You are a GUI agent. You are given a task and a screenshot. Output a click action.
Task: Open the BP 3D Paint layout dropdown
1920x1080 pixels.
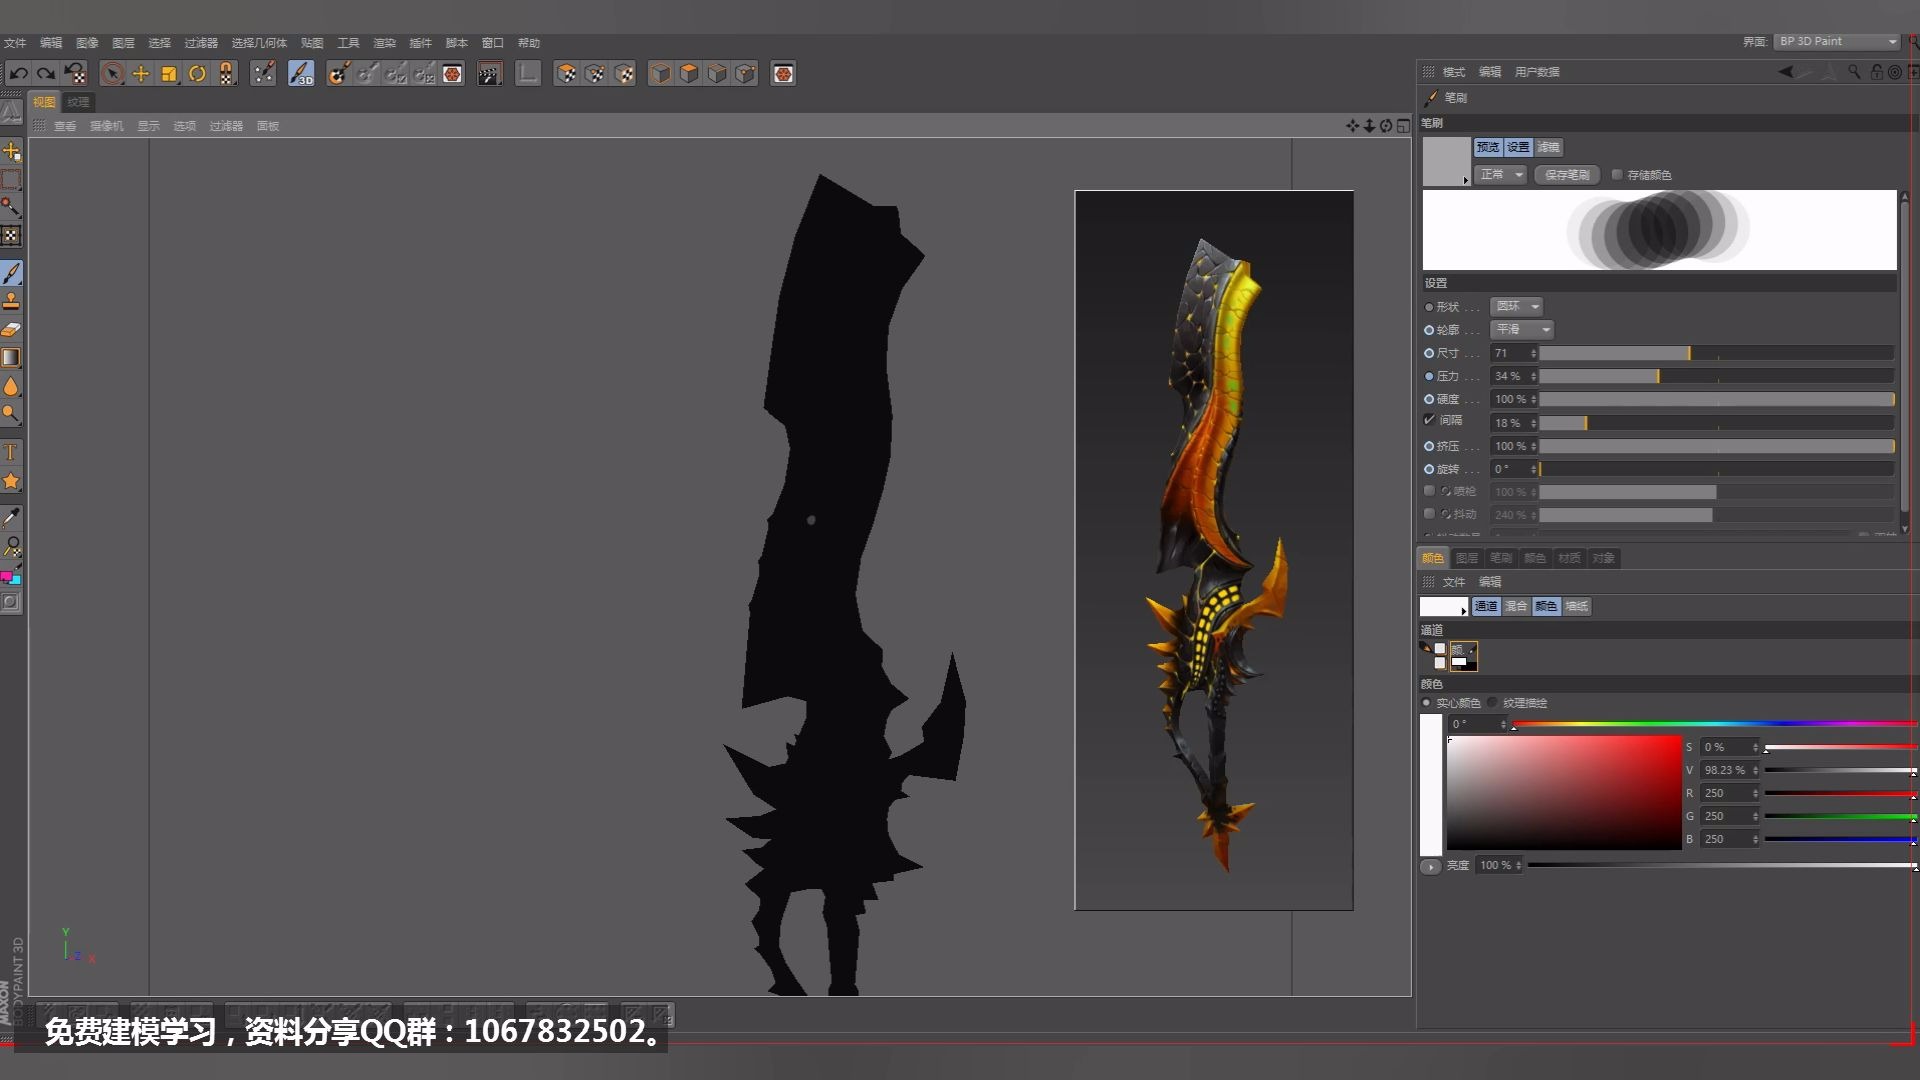[1836, 41]
